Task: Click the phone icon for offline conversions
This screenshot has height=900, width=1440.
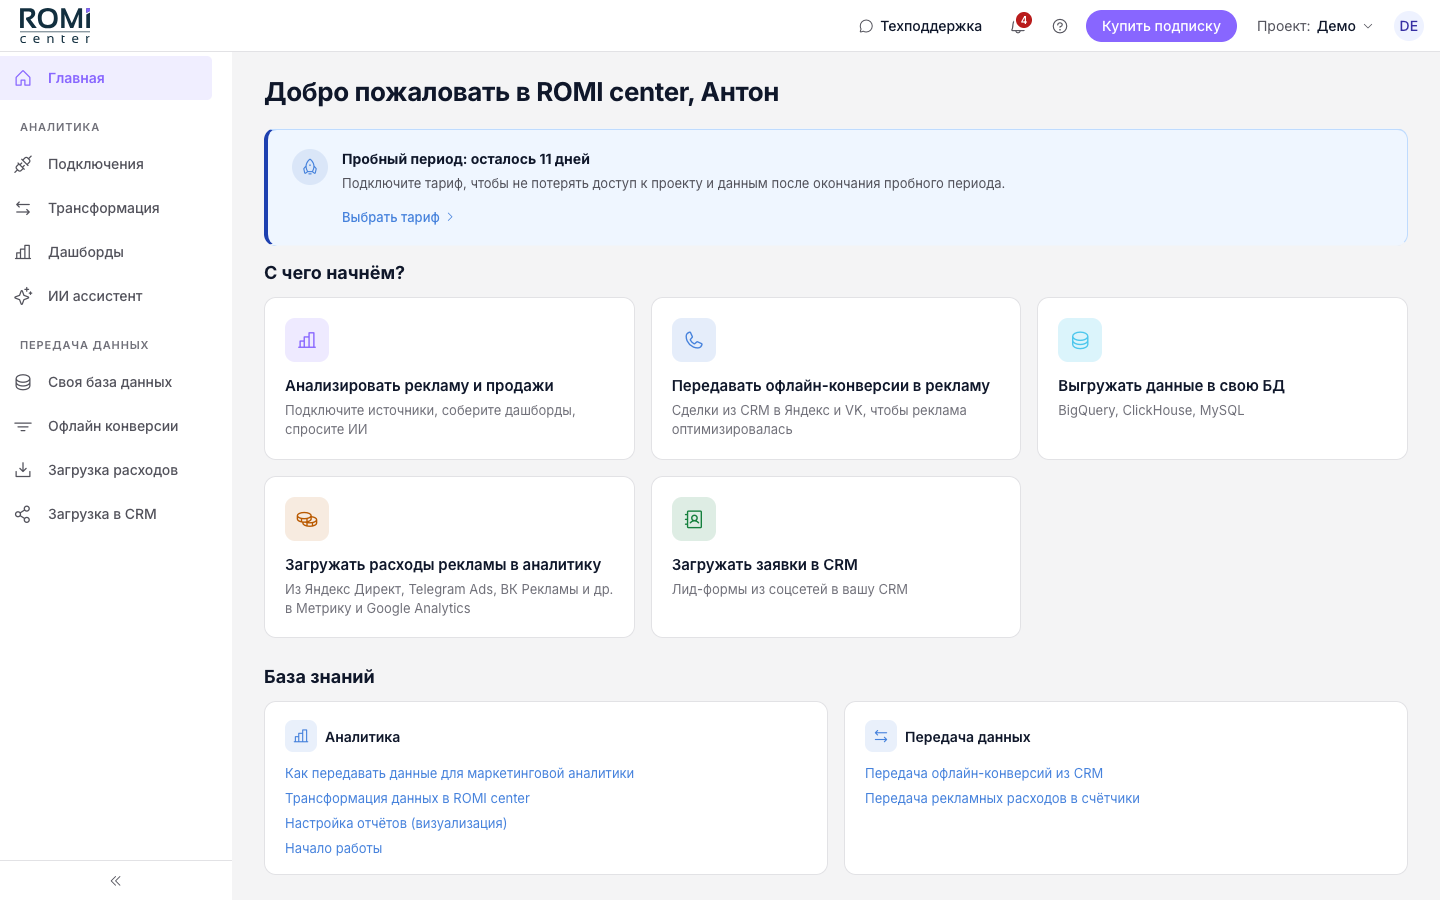Action: tap(694, 340)
